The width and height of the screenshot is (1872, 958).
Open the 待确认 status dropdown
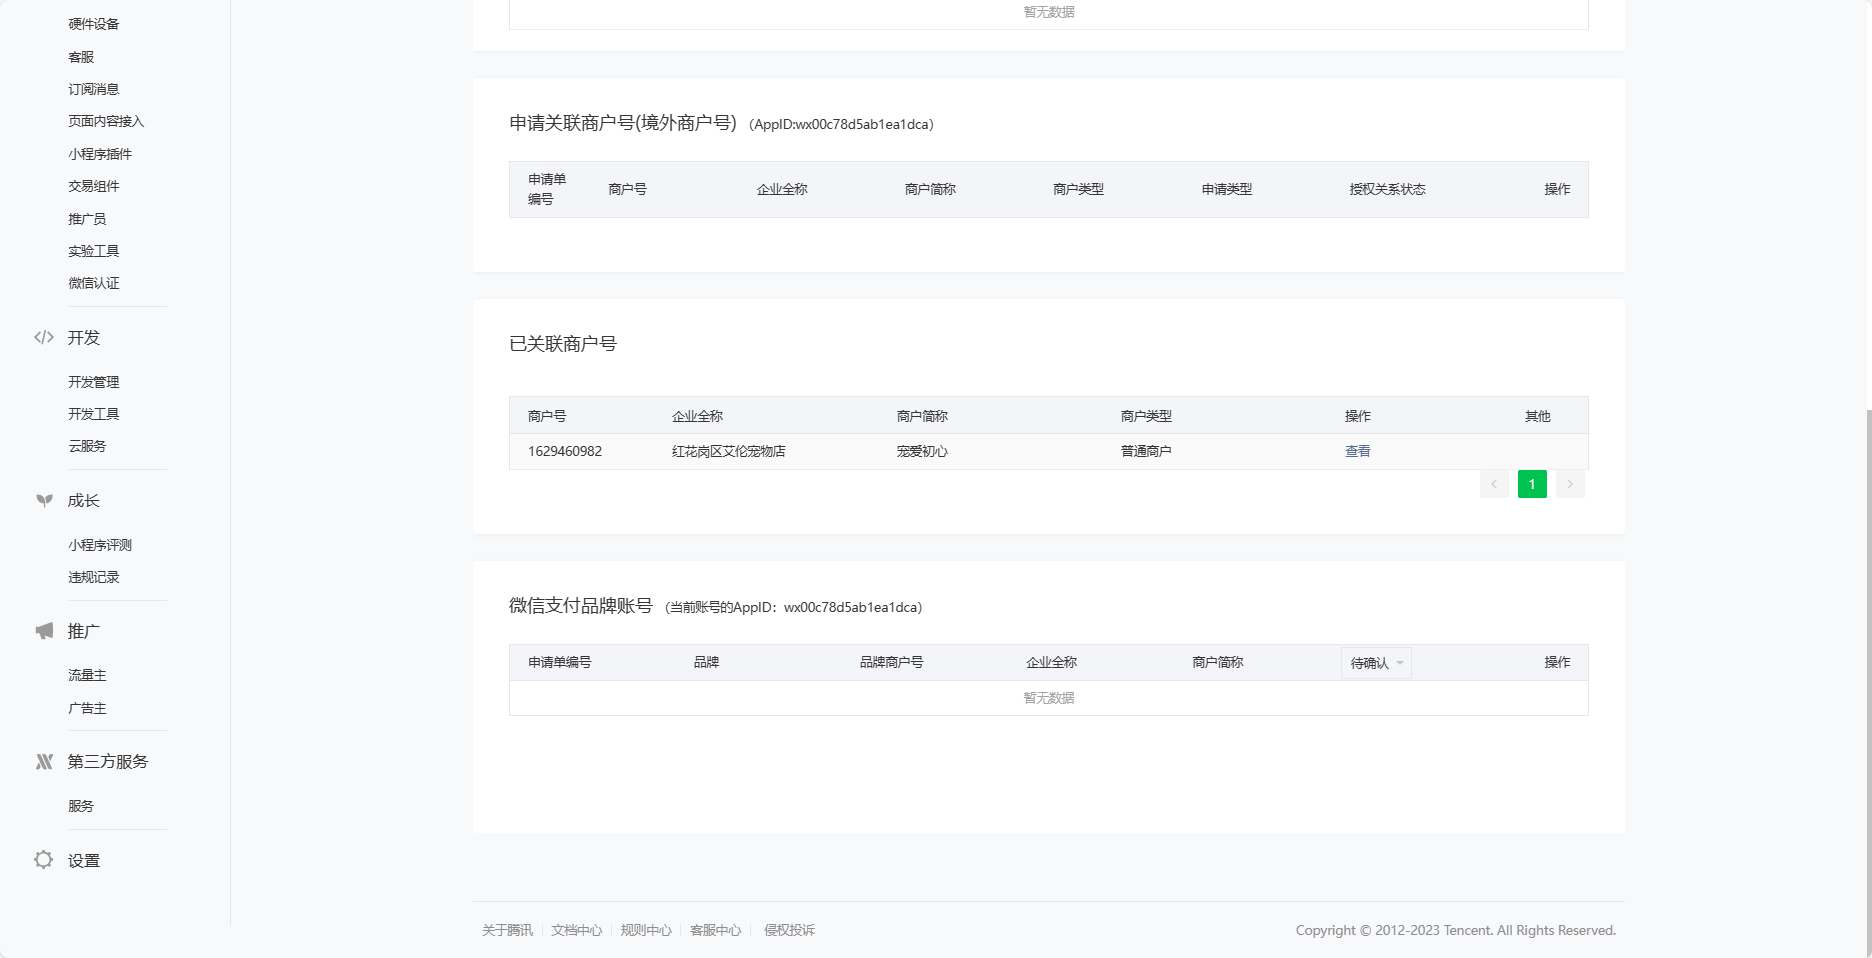tap(1376, 663)
